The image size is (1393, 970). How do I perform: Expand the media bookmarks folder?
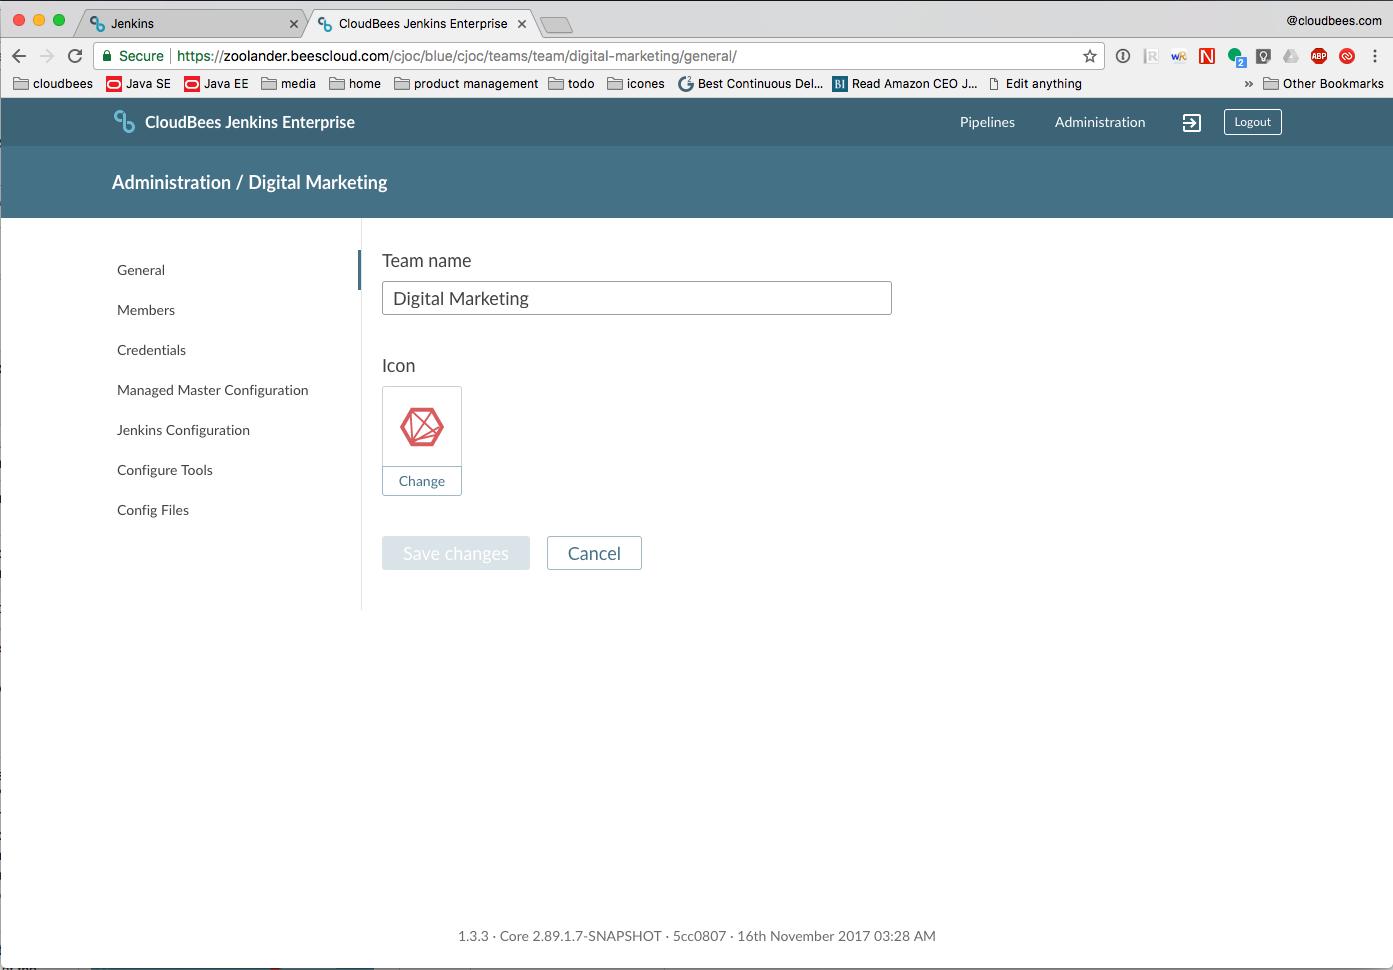288,84
